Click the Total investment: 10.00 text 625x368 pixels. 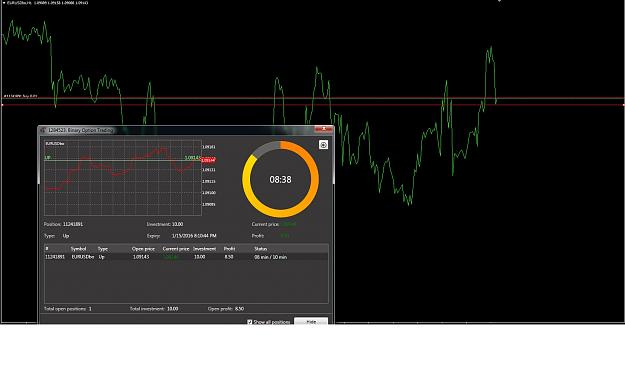click(154, 309)
